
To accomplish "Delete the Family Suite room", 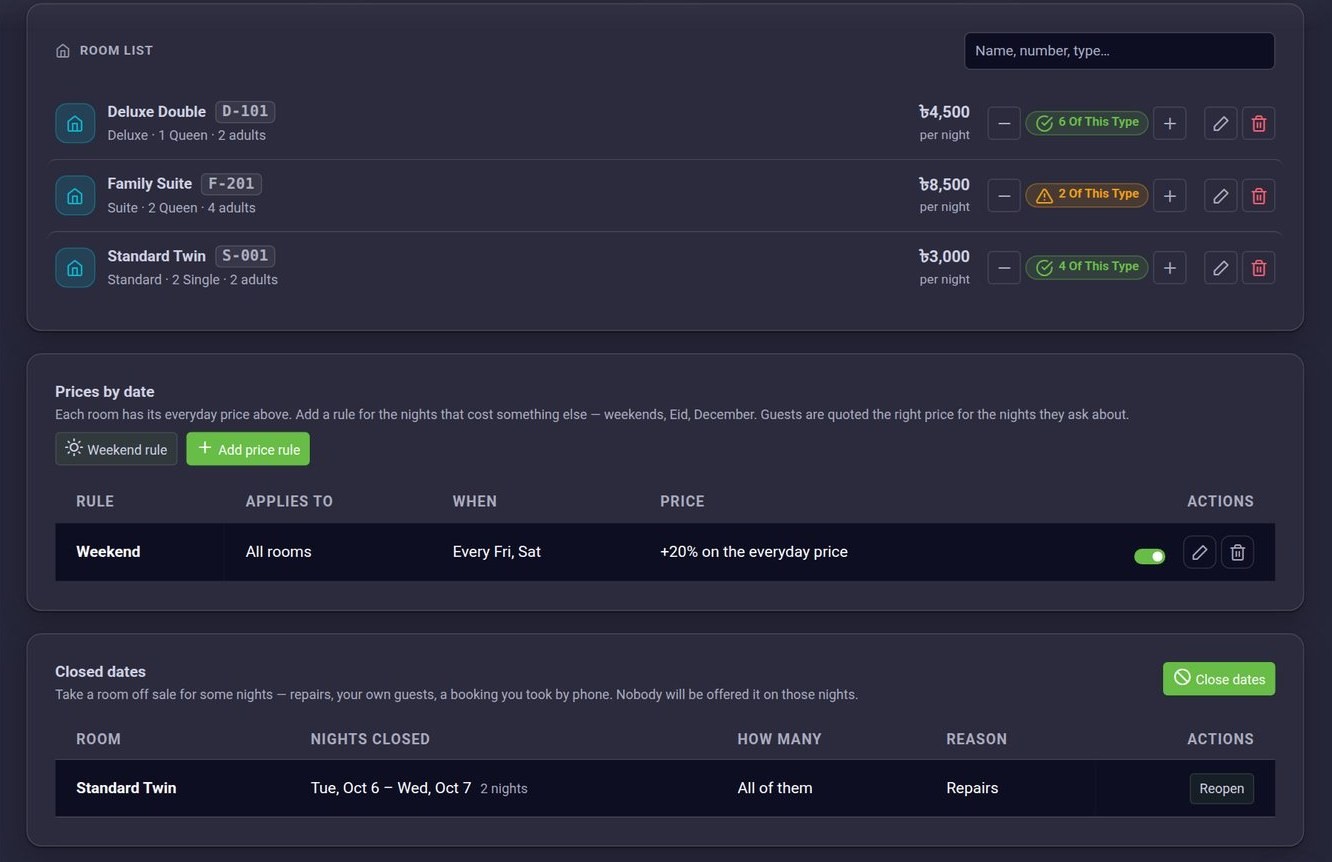I will click(1259, 195).
